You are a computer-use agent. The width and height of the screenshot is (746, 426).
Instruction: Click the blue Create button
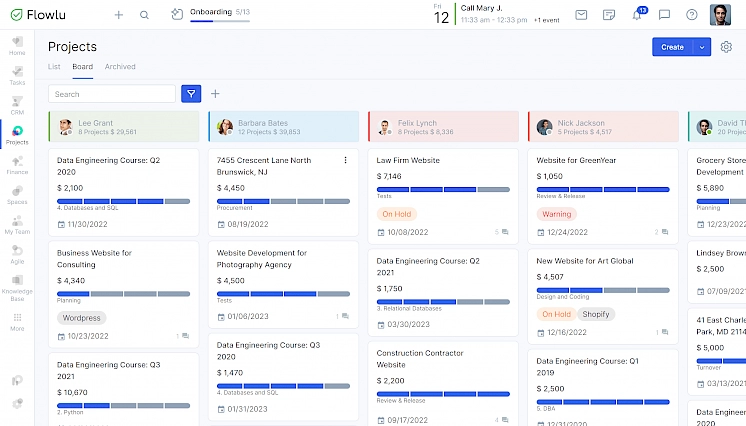pyautogui.click(x=672, y=47)
